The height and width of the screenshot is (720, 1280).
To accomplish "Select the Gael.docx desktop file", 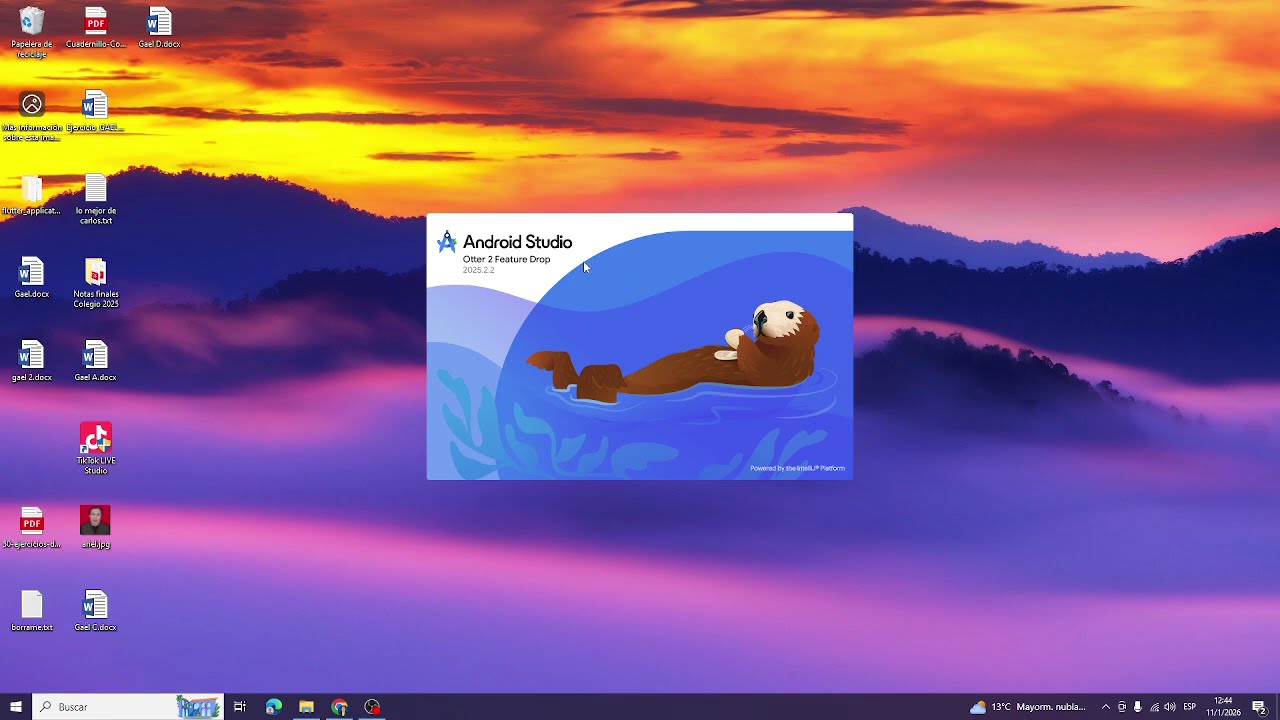I will pos(32,278).
